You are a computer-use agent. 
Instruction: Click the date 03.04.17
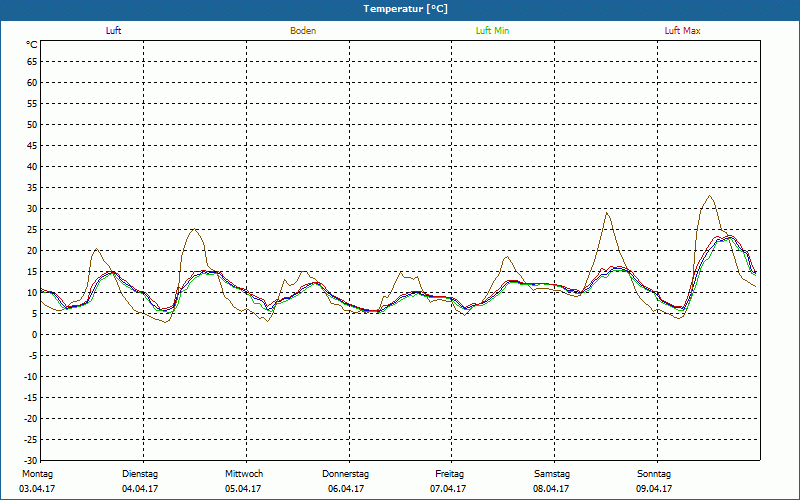coord(37,489)
